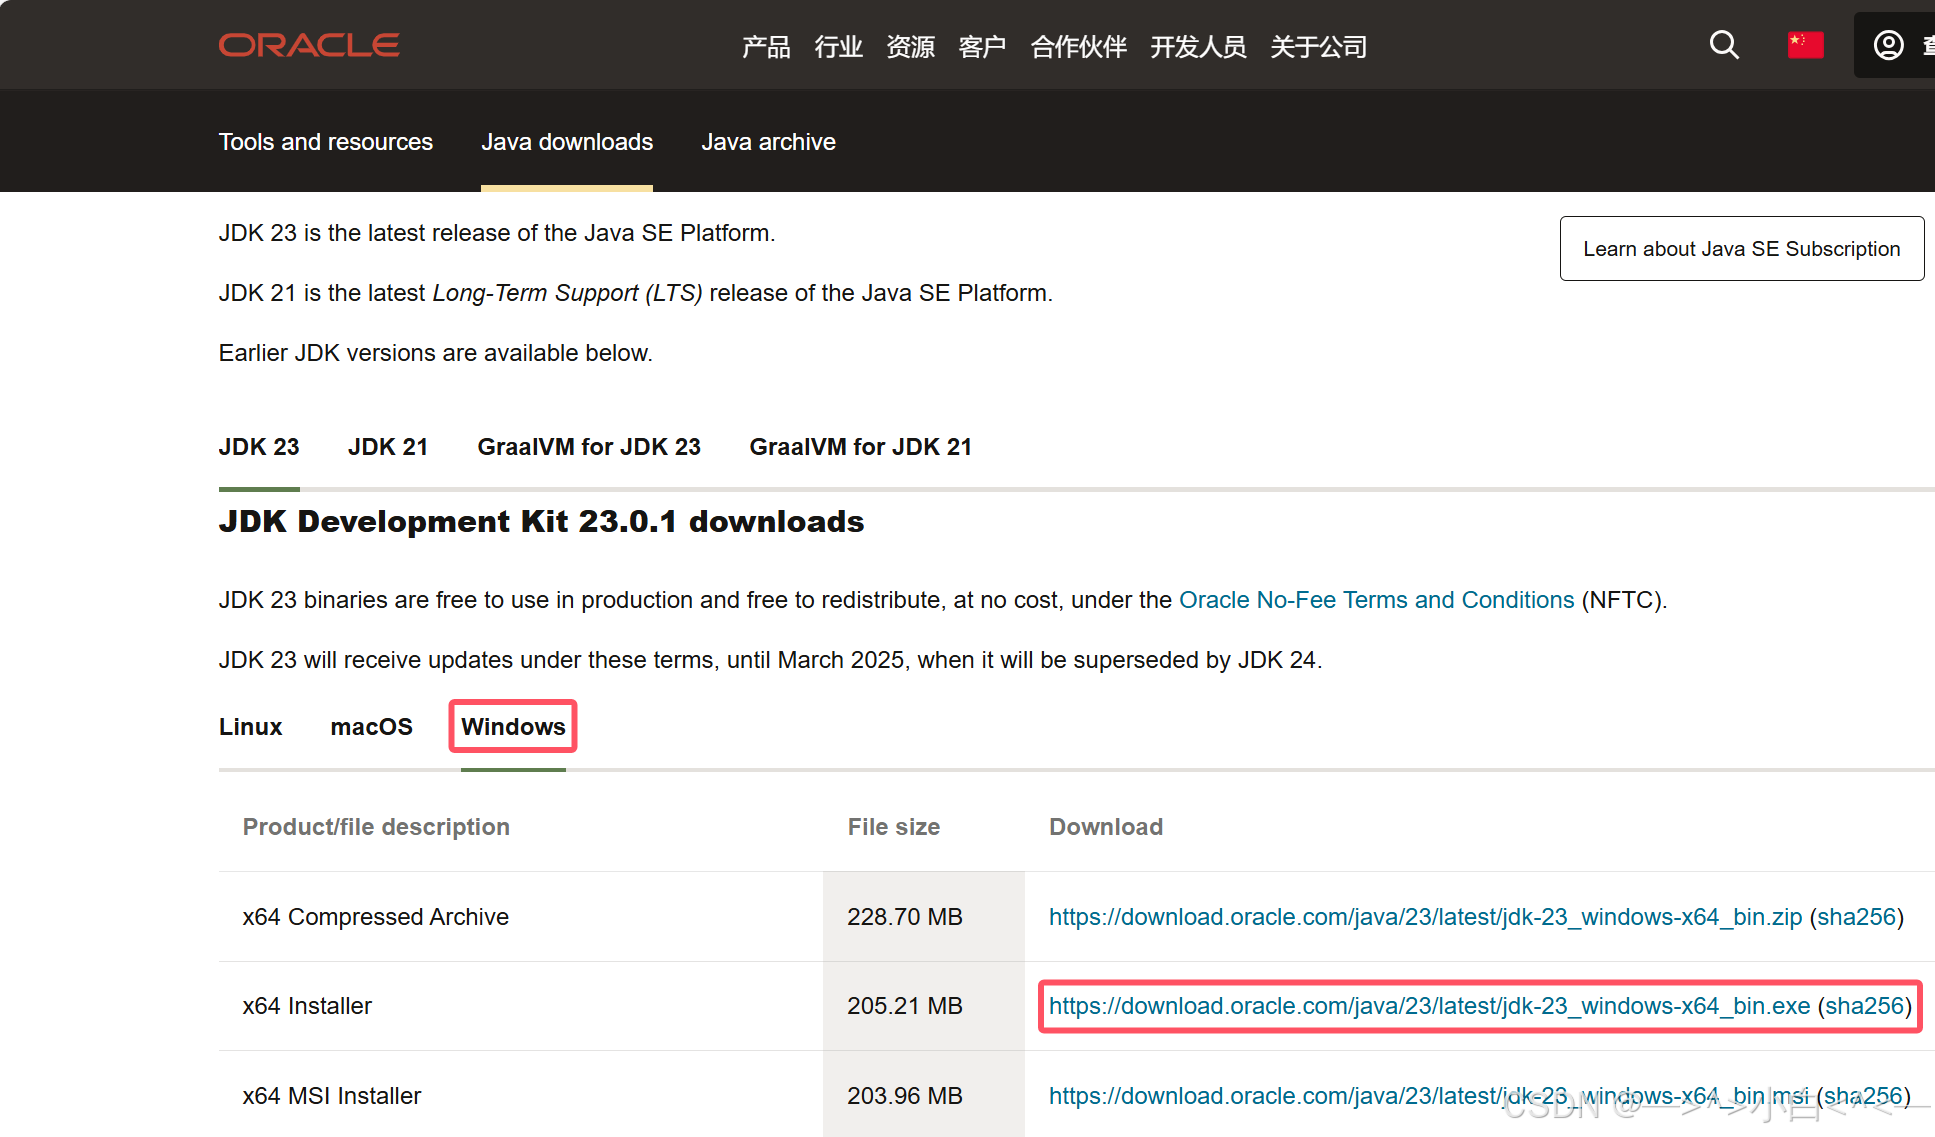Open sha256 link for x64 Compressed Archive
1935x1137 pixels.
(x=1856, y=917)
